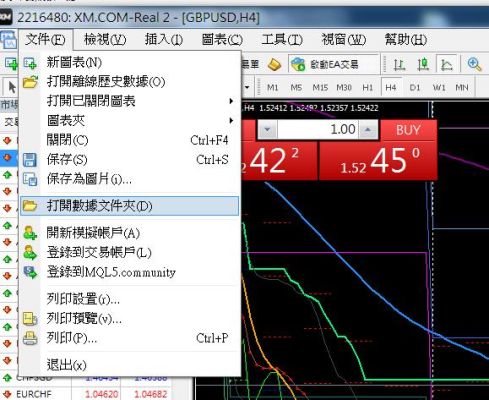Open the 幫助(H) menu

click(406, 40)
